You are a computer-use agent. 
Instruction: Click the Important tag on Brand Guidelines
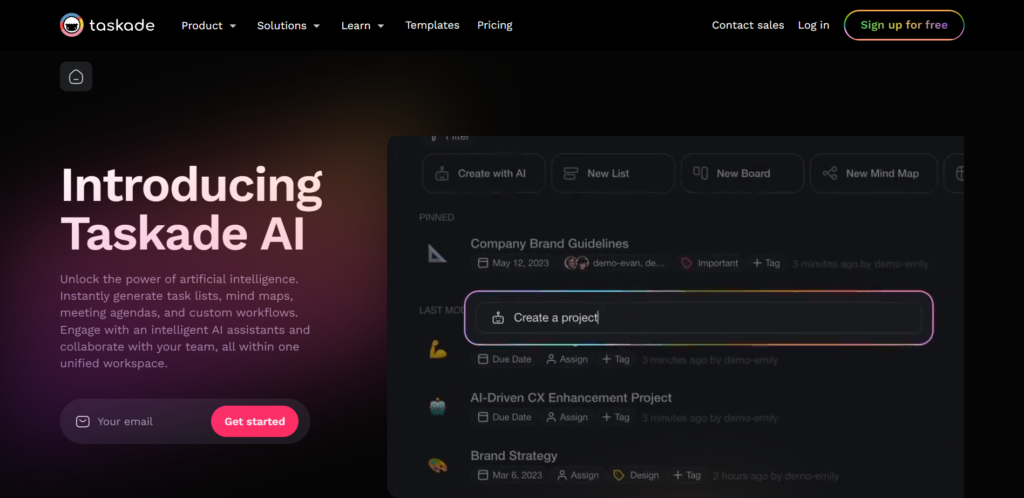710,263
